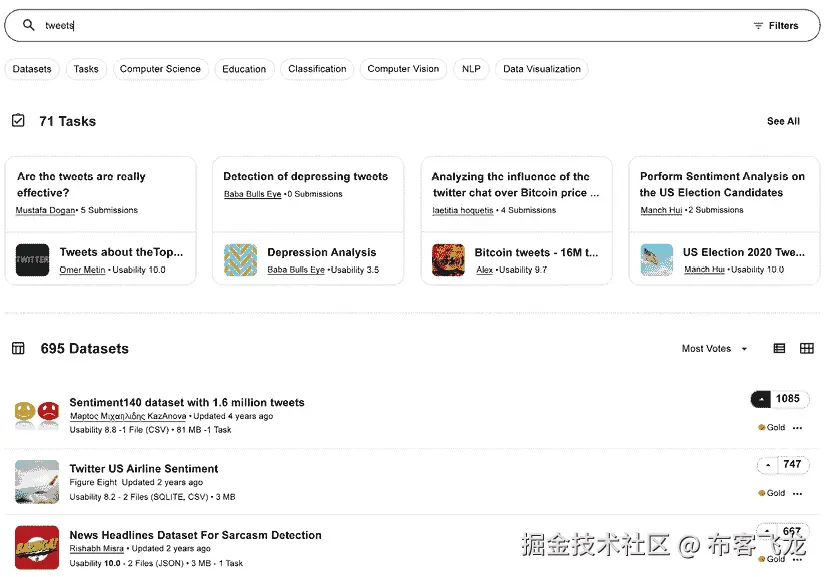
Task: Click the 747 vote count
Action: (x=792, y=464)
